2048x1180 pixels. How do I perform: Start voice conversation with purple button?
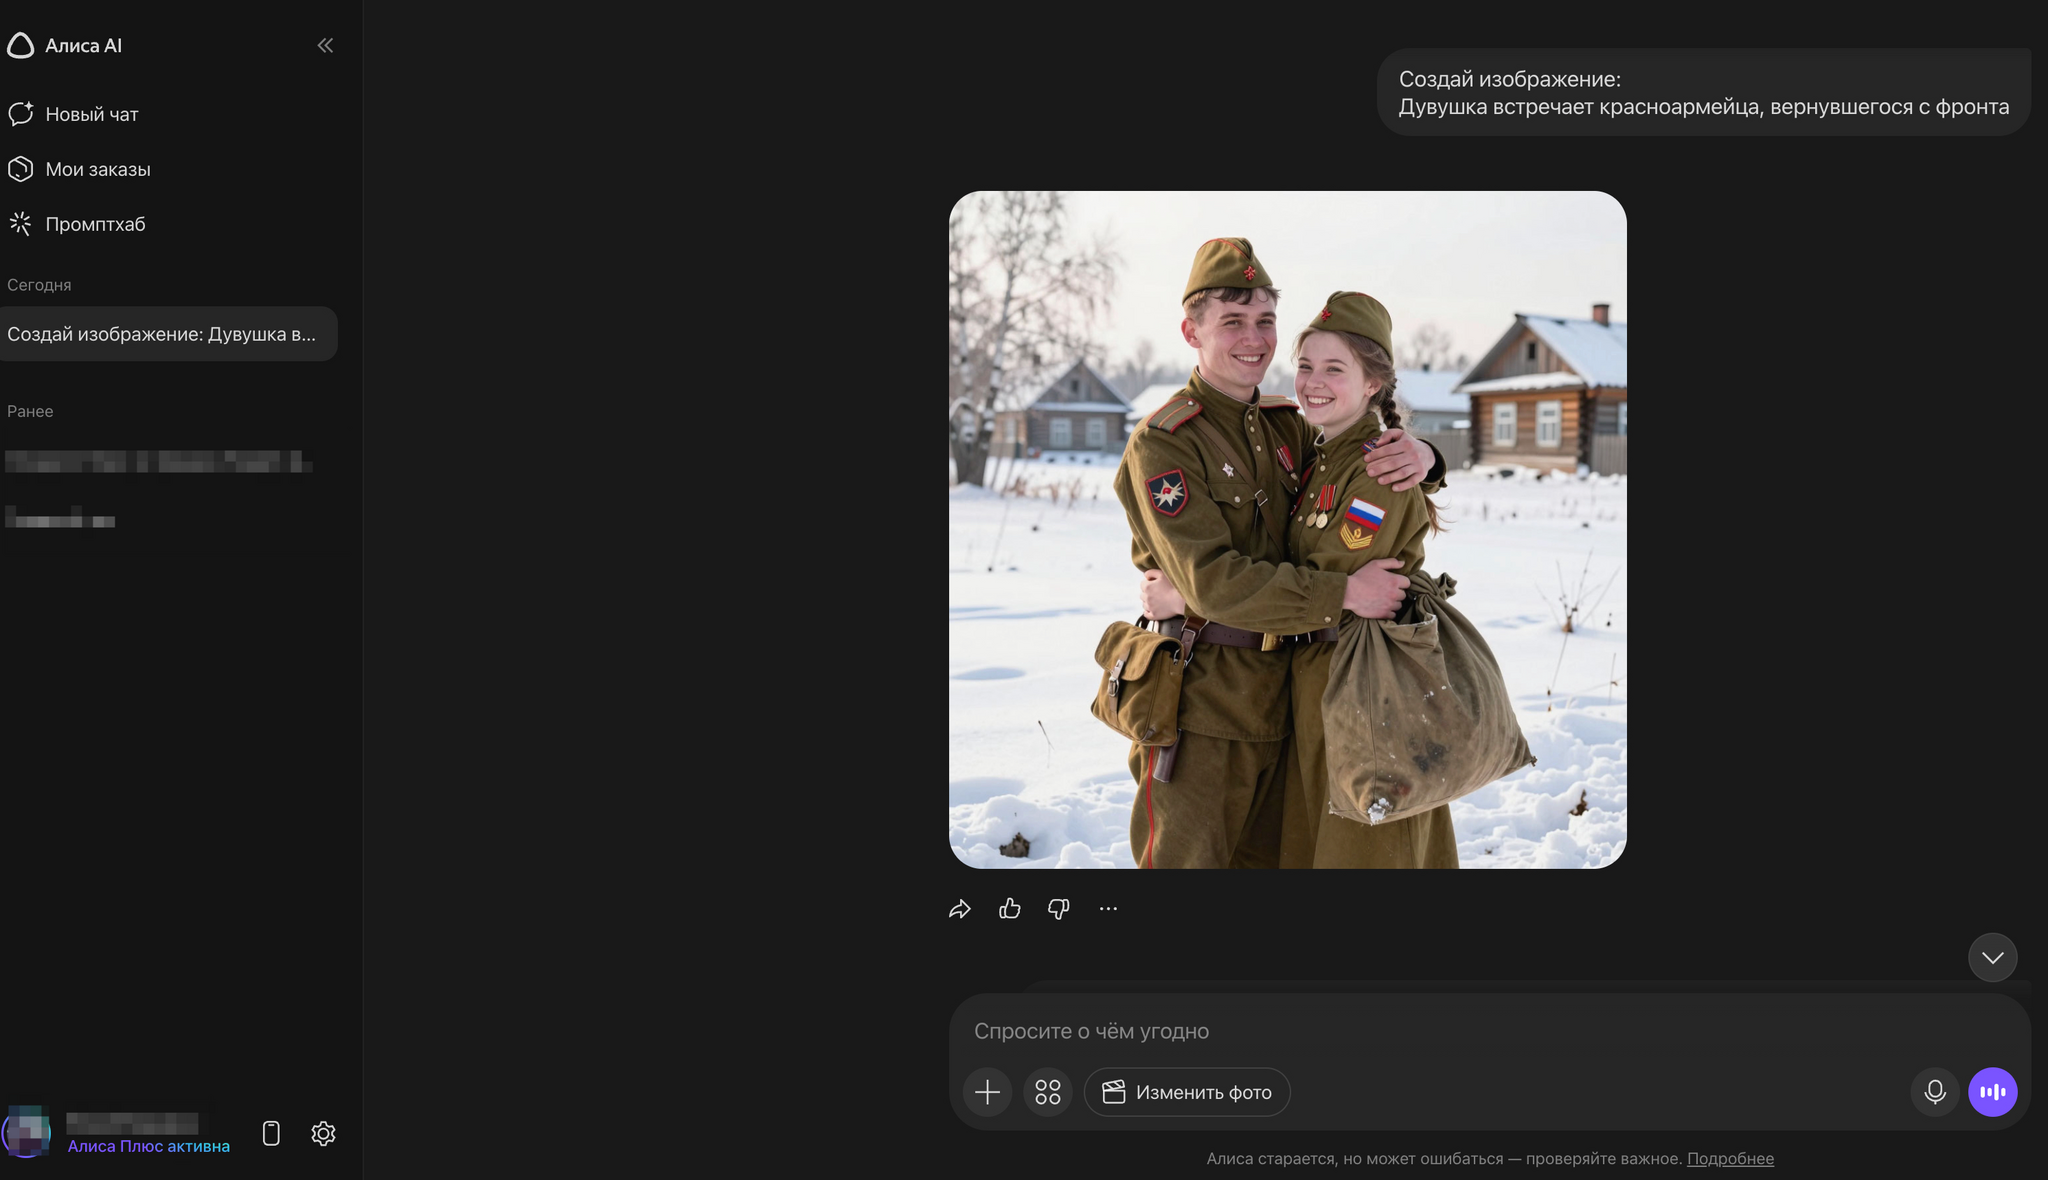pyautogui.click(x=1993, y=1092)
